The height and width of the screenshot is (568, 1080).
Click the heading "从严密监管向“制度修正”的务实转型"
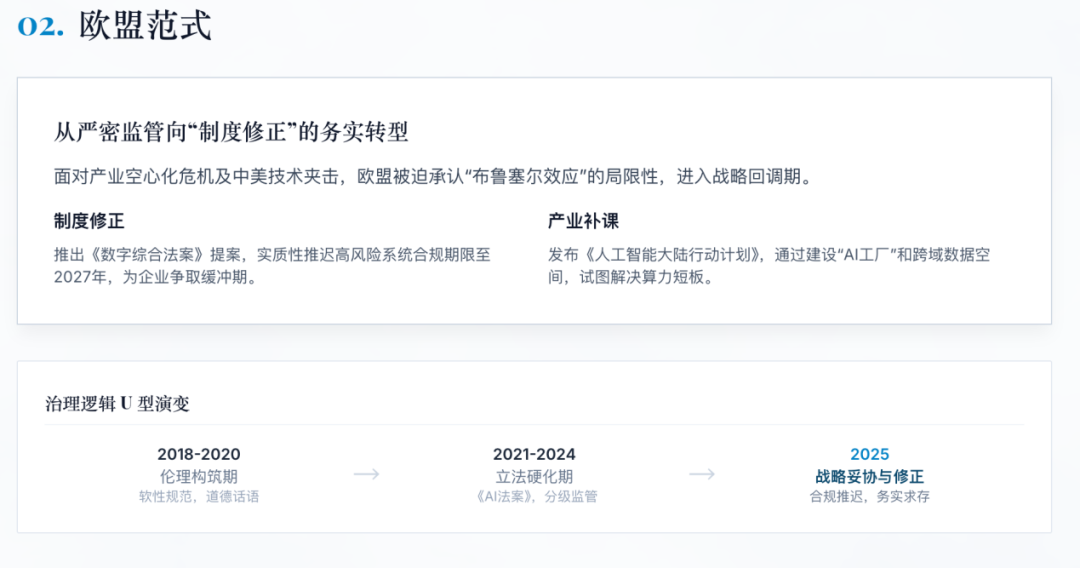pyautogui.click(x=231, y=132)
